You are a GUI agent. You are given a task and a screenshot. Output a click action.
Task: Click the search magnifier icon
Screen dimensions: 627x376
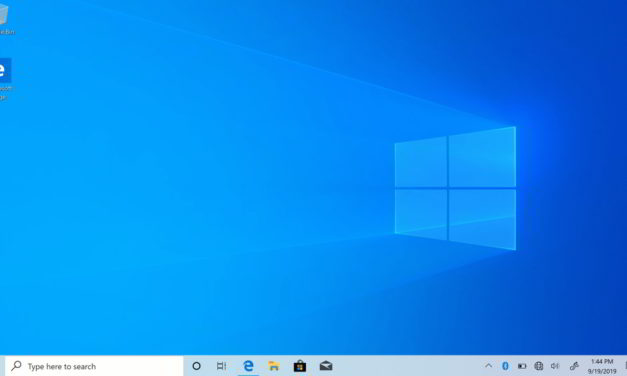16,366
